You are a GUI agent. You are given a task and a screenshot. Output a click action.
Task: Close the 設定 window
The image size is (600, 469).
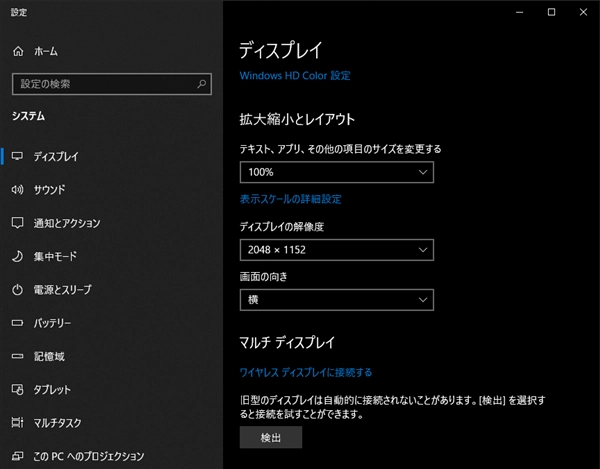(583, 12)
